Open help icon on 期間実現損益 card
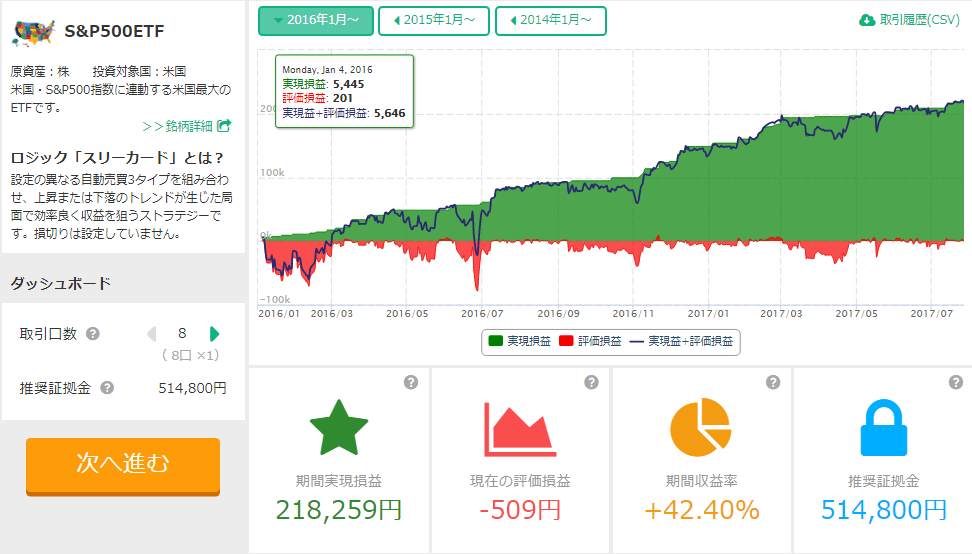 [410, 382]
